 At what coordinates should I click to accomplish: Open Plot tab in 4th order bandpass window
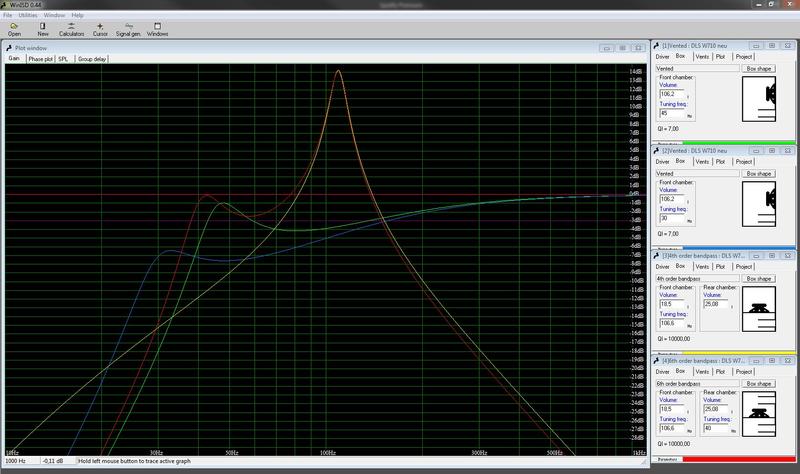[720, 267]
